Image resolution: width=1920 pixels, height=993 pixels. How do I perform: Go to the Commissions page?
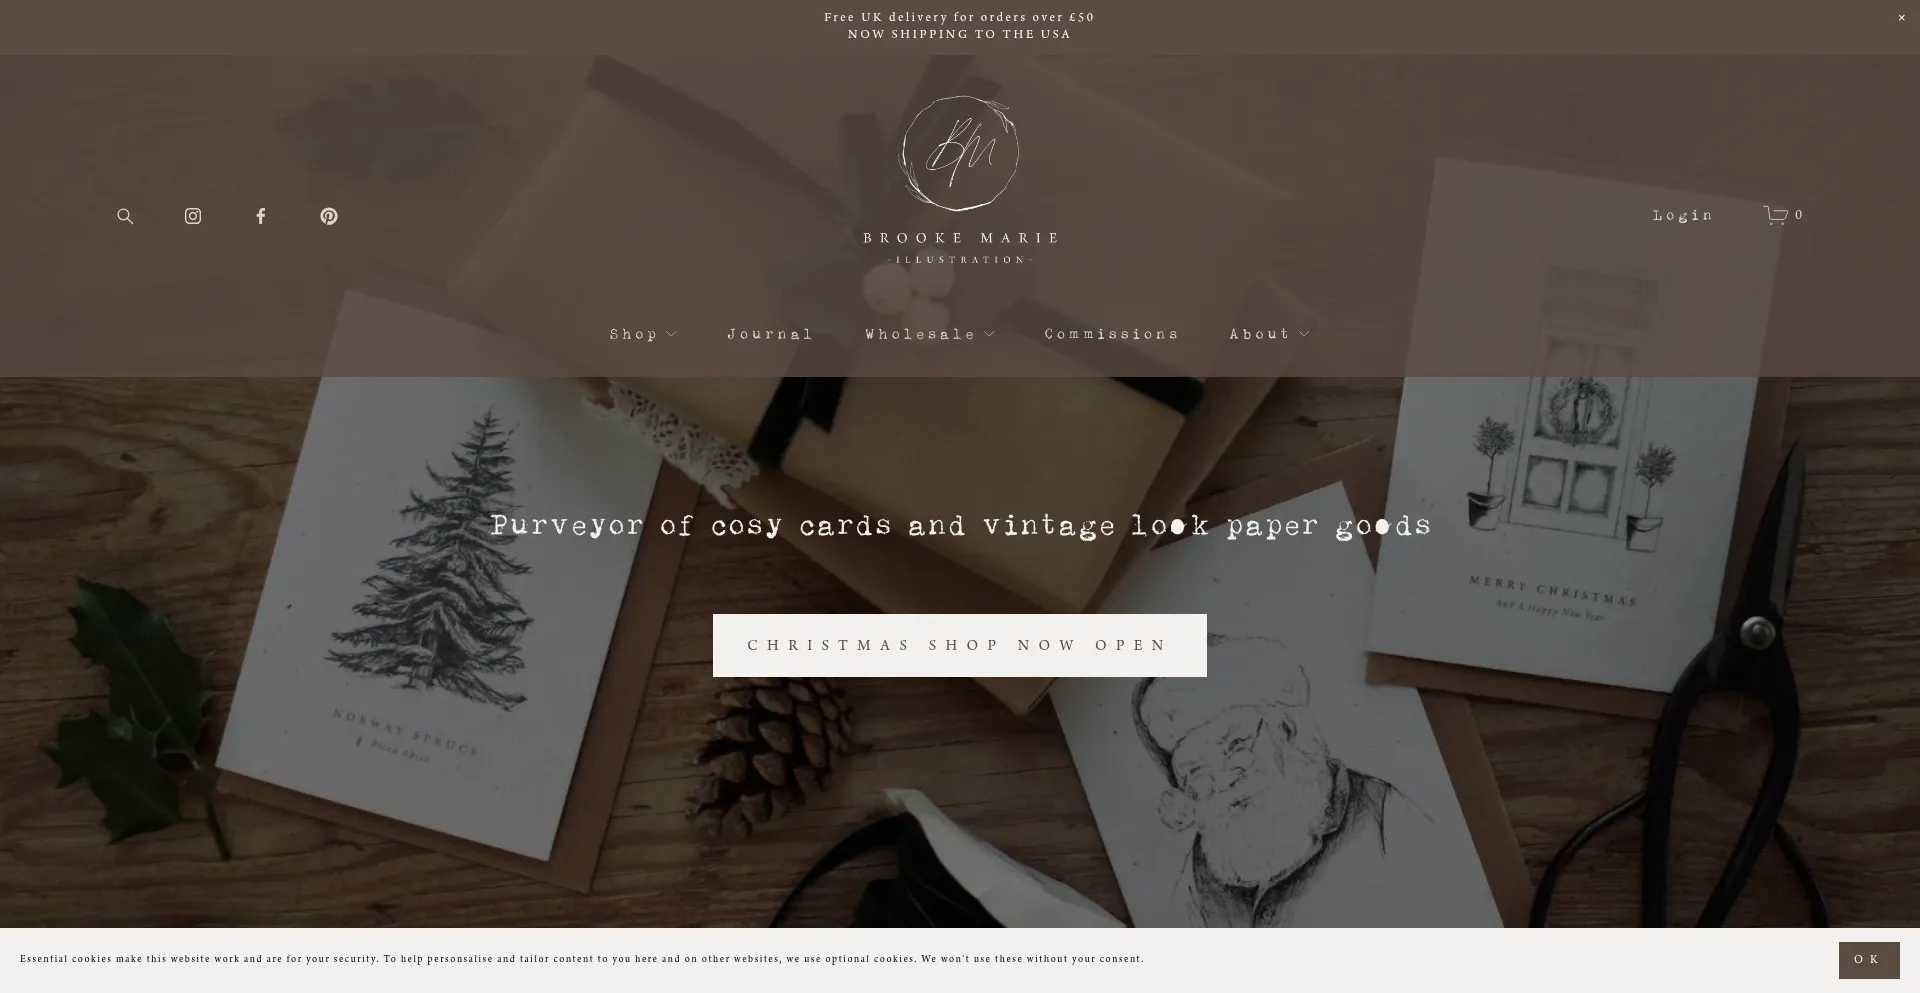coord(1112,334)
